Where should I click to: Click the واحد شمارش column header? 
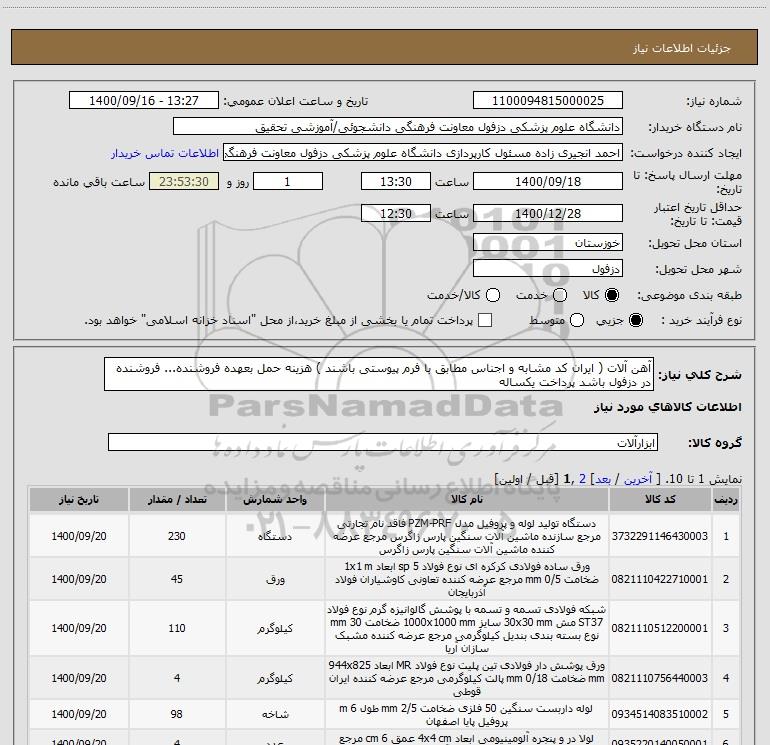(275, 499)
